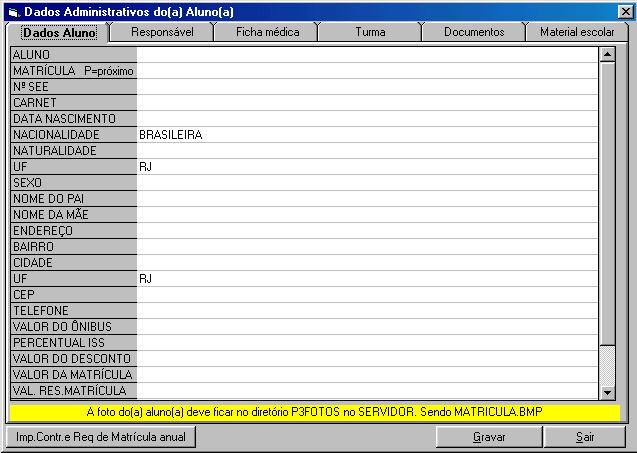Click the DATA NASCIMENTO field
Image resolution: width=637 pixels, height=453 pixels.
coord(366,119)
